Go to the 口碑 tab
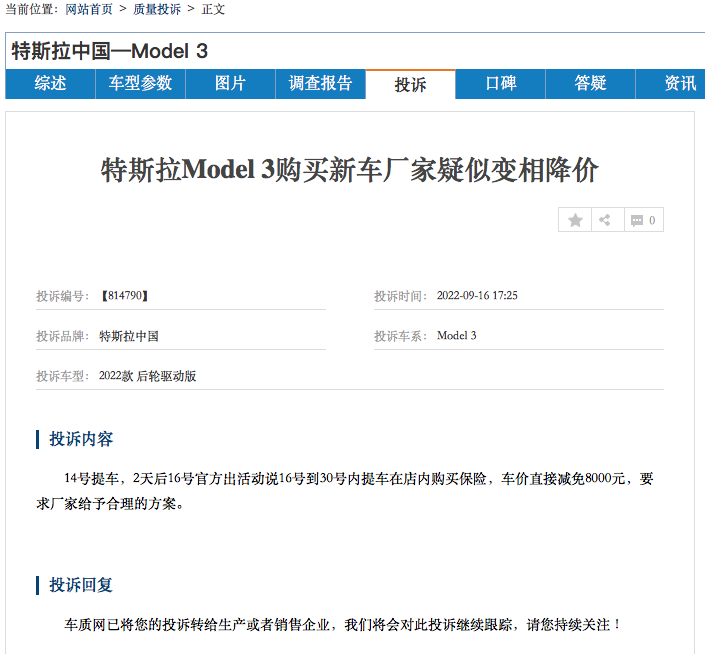Image resolution: width=705 pixels, height=654 pixels. click(x=500, y=84)
